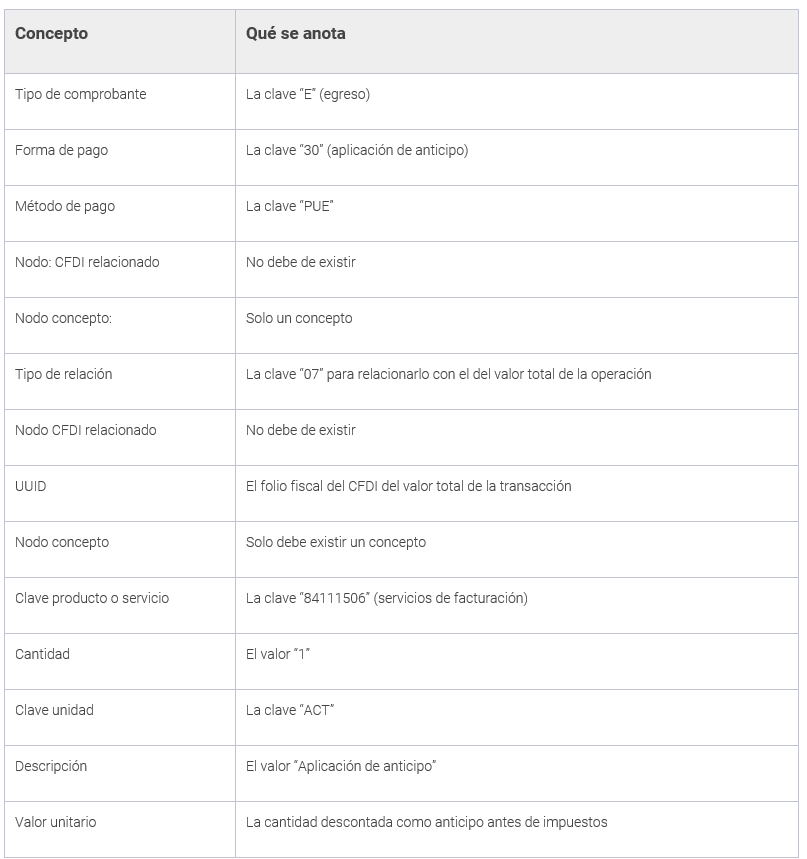Select the "Cantidad" row label
The width and height of the screenshot is (807, 859).
click(42, 654)
